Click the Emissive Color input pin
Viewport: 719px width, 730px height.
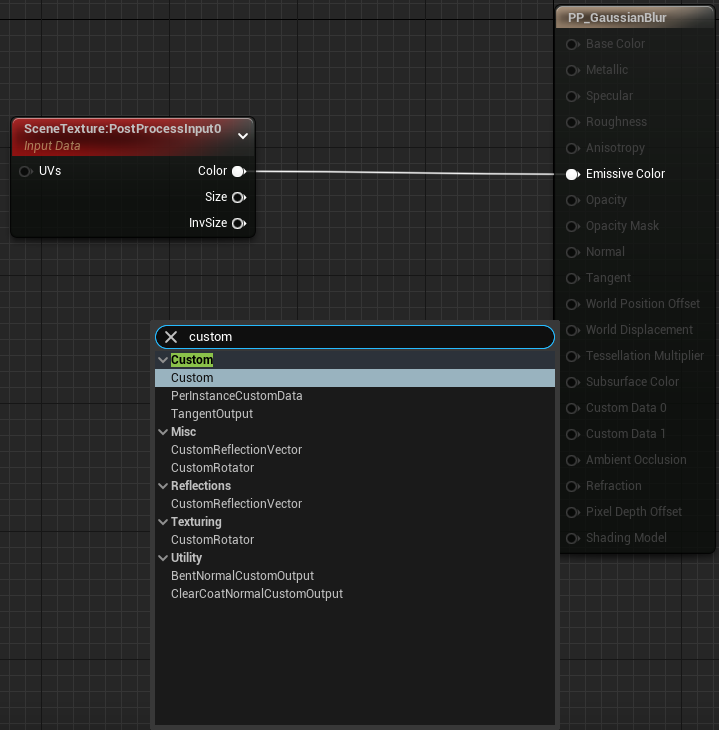click(x=572, y=174)
